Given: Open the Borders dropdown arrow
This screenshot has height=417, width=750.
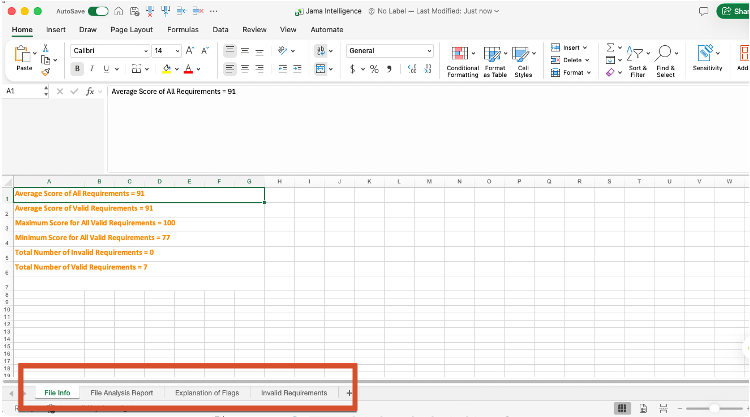Looking at the screenshot, I should (x=147, y=69).
